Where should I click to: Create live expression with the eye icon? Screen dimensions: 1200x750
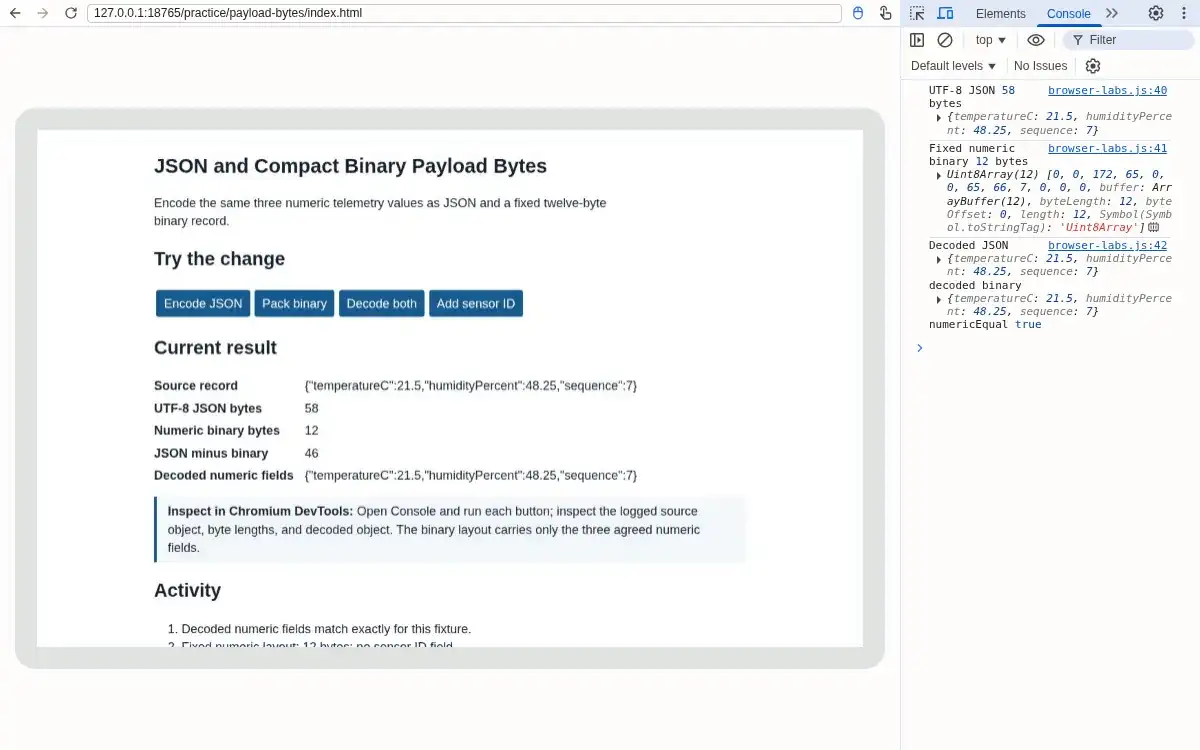pyautogui.click(x=1036, y=40)
